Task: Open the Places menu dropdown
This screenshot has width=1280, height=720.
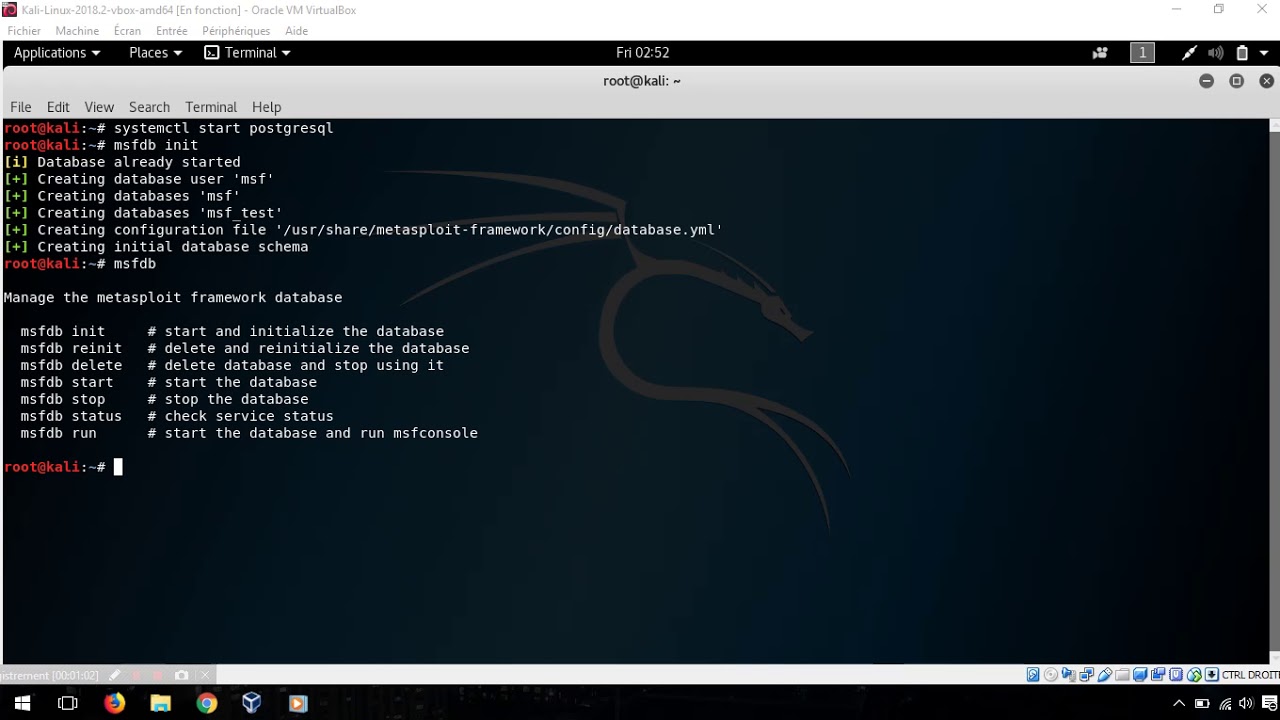Action: 155,53
